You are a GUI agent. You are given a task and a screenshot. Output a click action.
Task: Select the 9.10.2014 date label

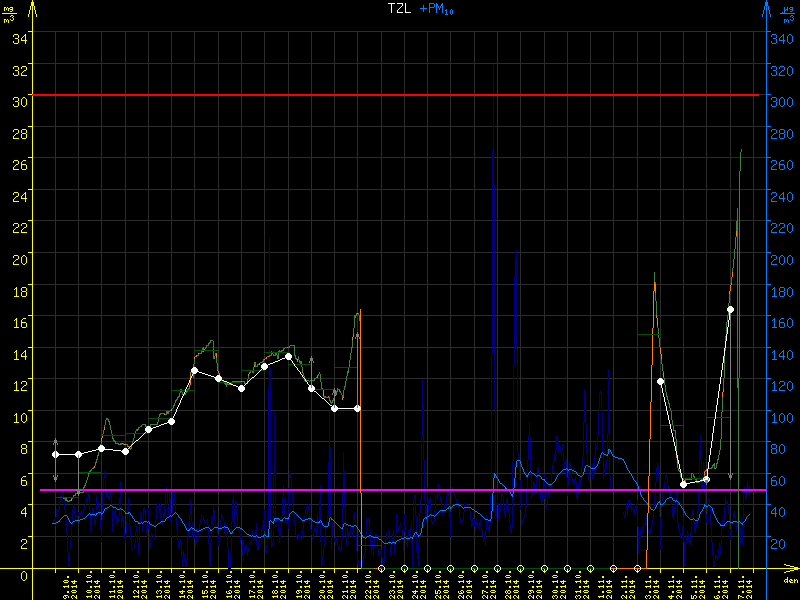tap(70, 585)
